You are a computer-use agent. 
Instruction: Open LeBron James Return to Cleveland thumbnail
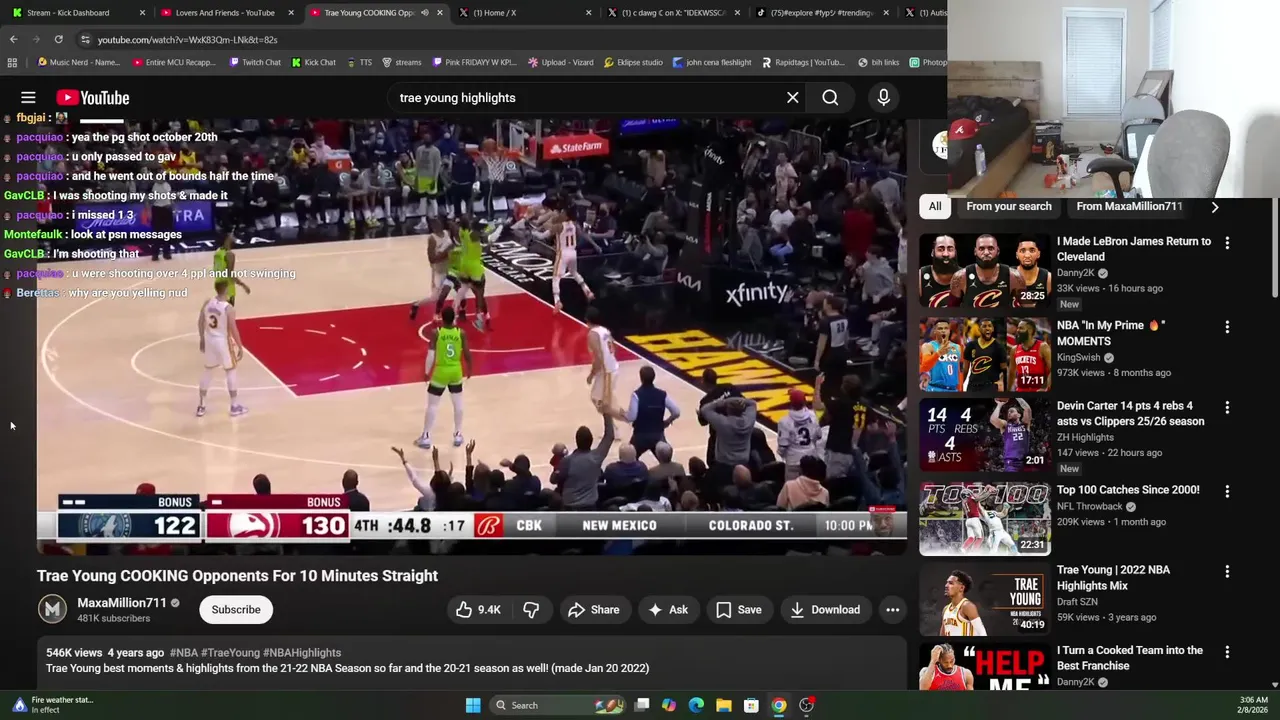pyautogui.click(x=984, y=270)
